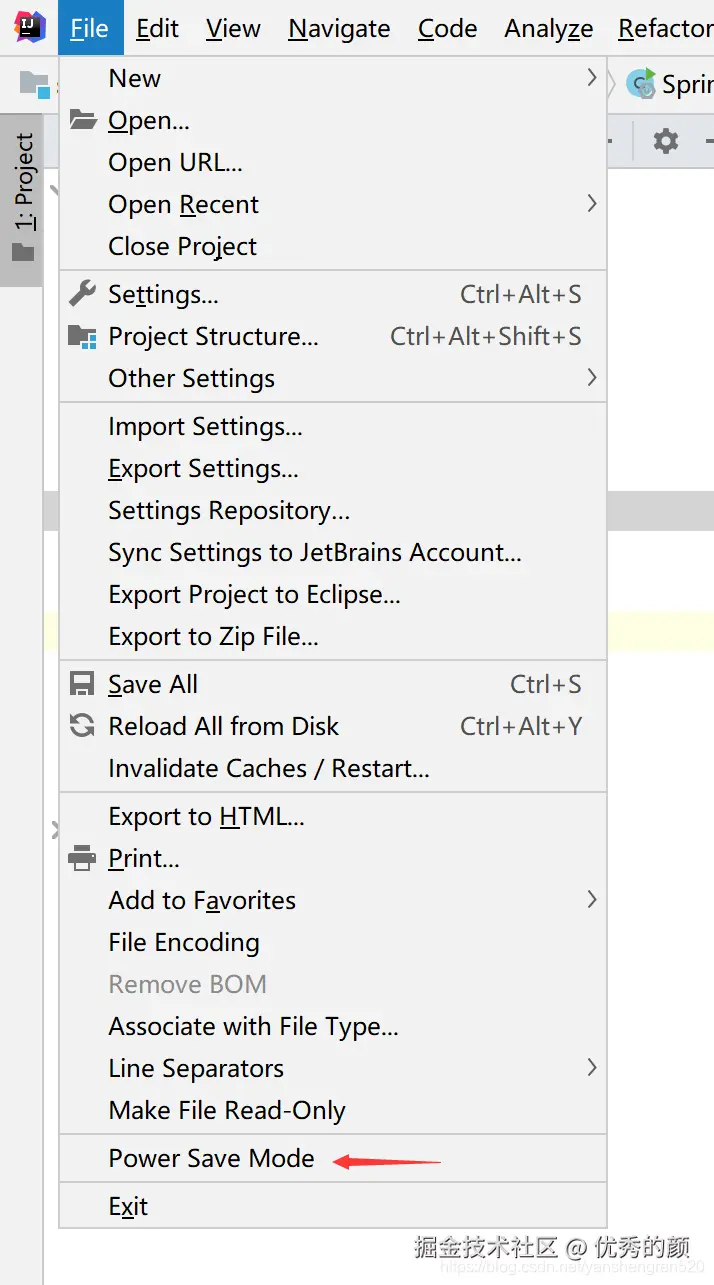Toggle Make File Read-Only

[227, 1110]
